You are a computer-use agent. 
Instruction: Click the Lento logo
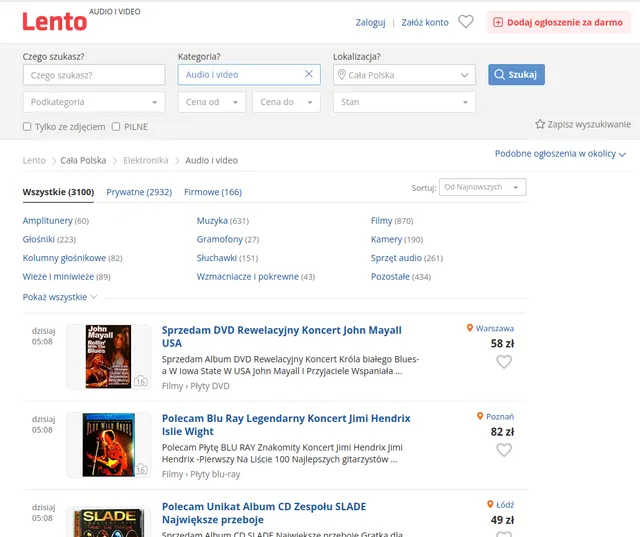click(54, 21)
